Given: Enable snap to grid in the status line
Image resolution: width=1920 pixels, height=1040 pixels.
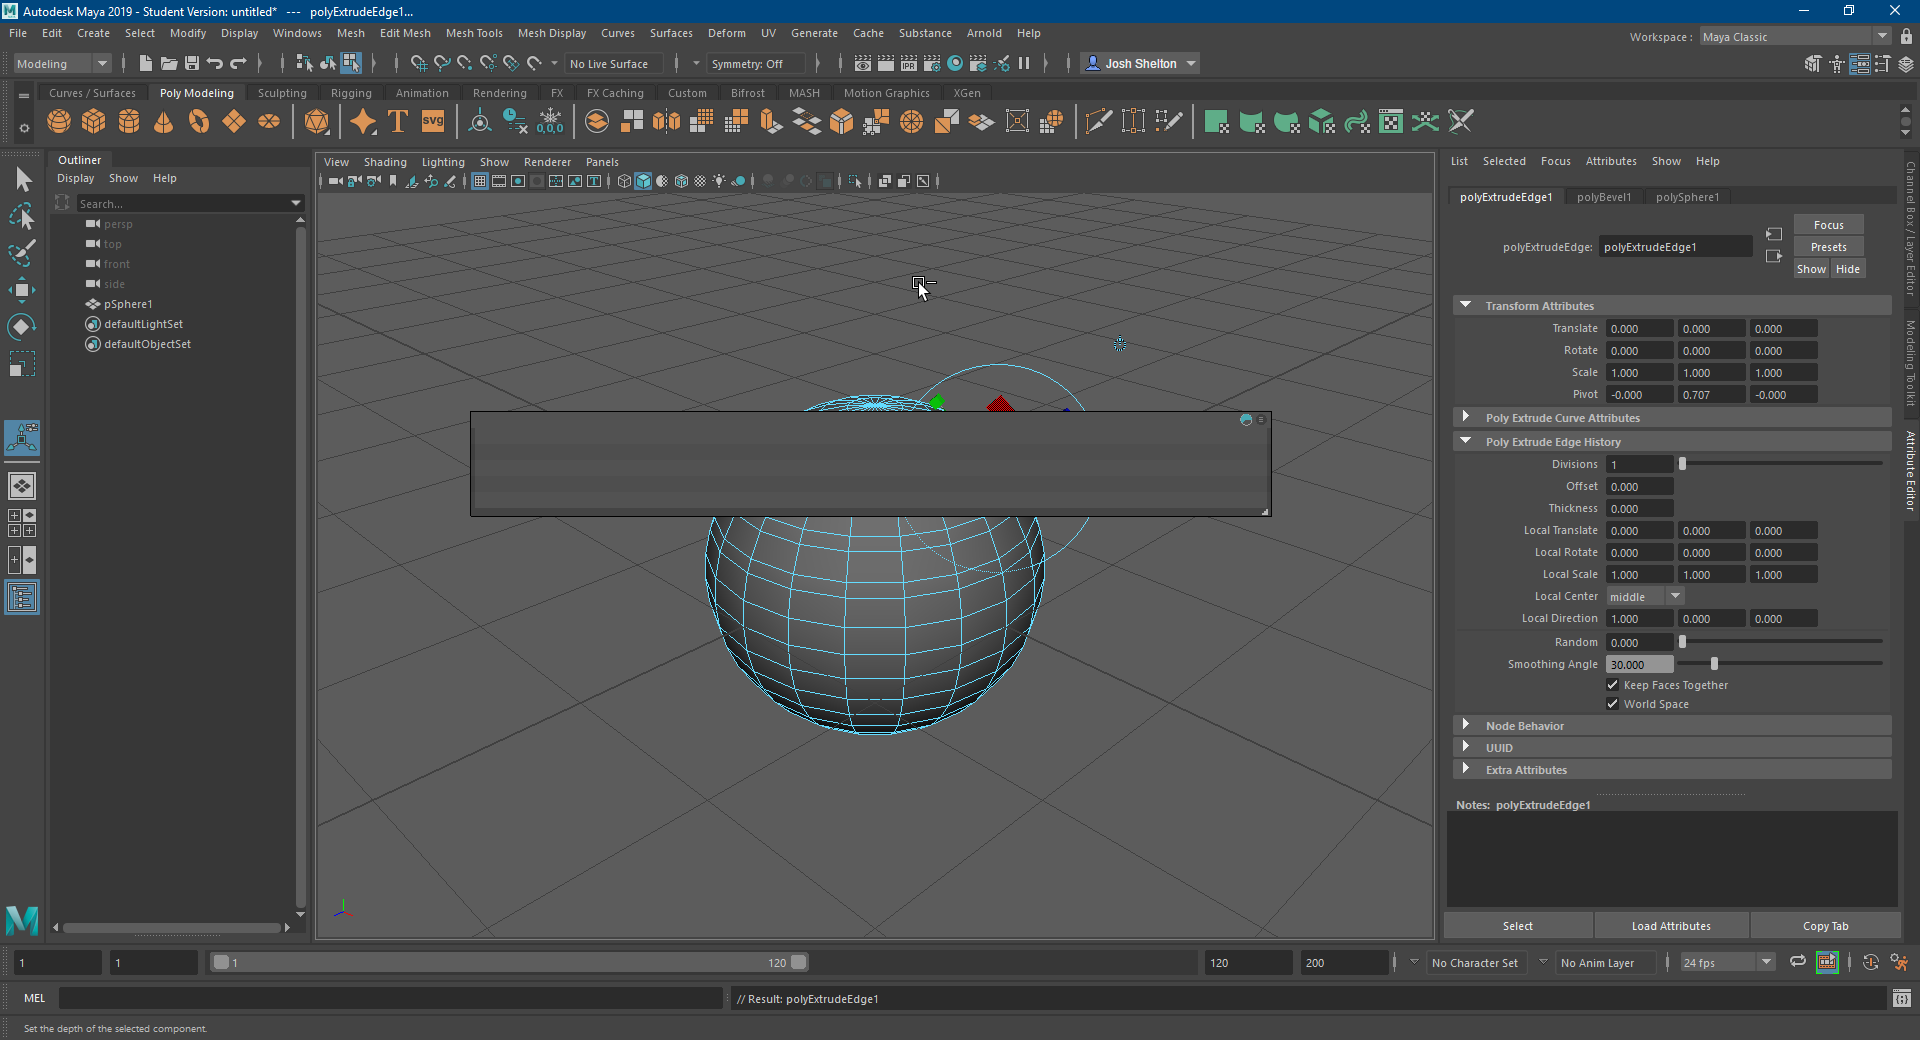Looking at the screenshot, I should coord(419,63).
